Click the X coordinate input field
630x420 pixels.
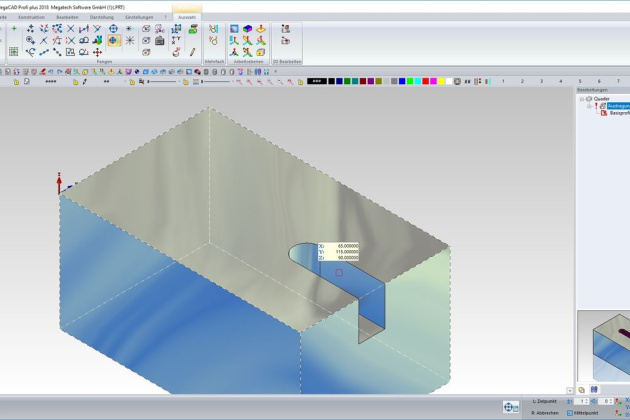341,244
